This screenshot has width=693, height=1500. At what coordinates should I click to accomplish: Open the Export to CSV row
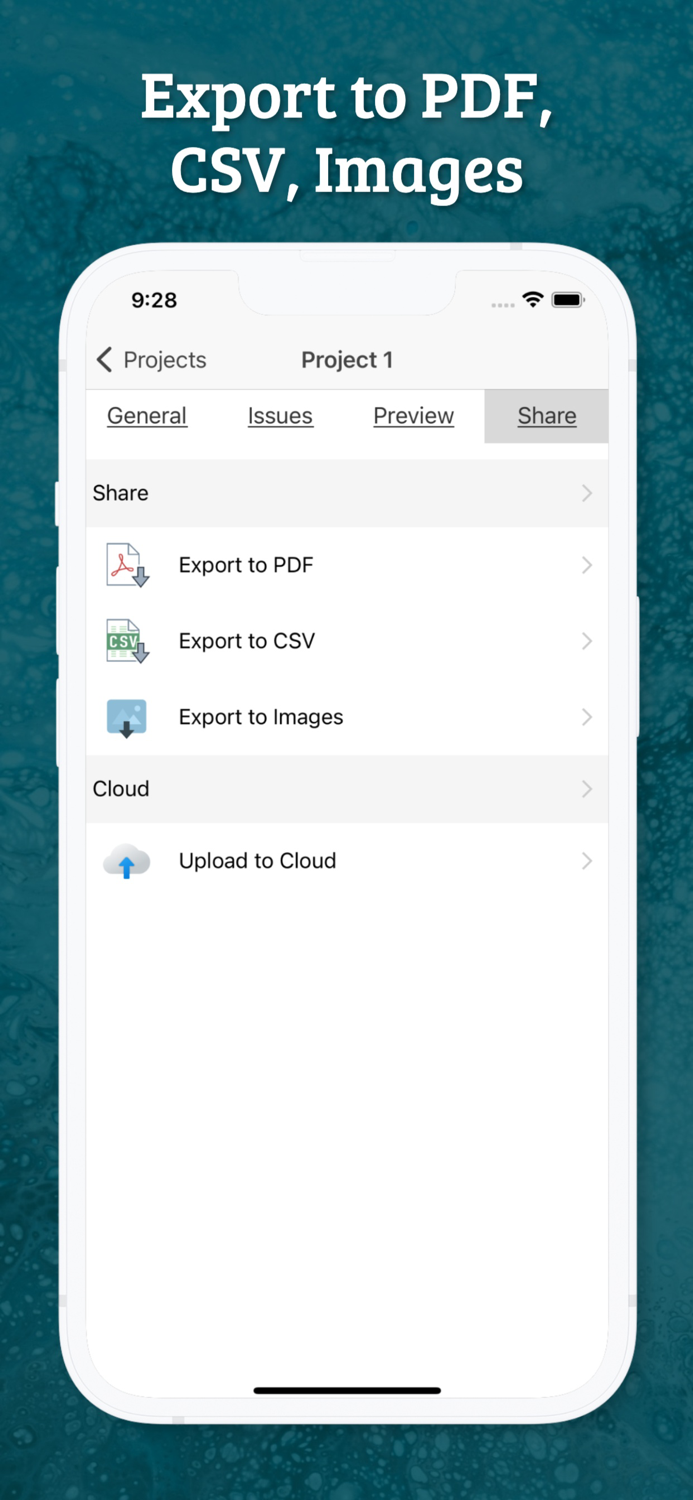point(347,641)
